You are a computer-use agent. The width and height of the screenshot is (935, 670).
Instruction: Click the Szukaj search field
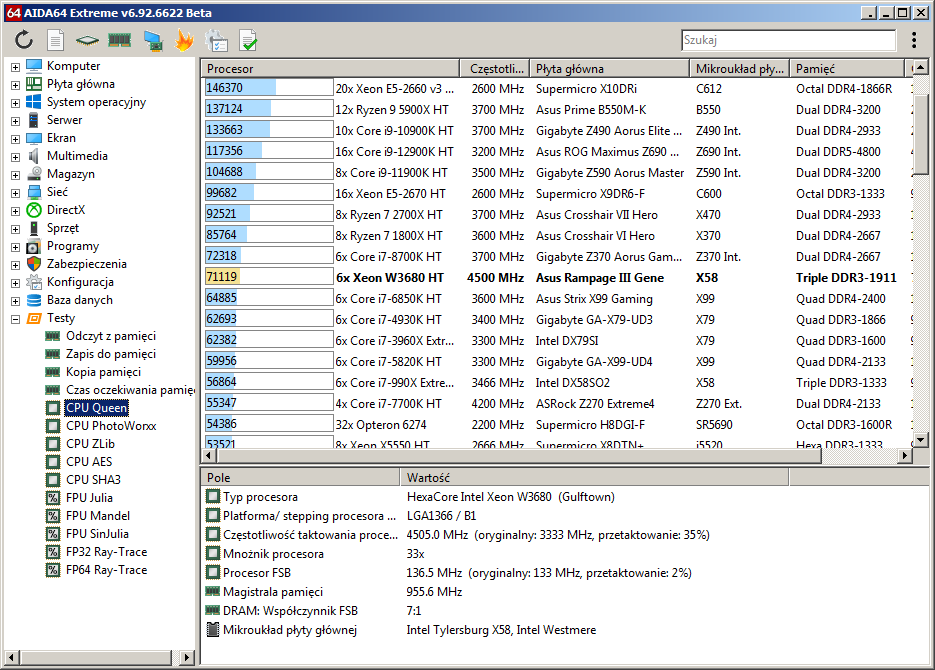click(x=788, y=41)
